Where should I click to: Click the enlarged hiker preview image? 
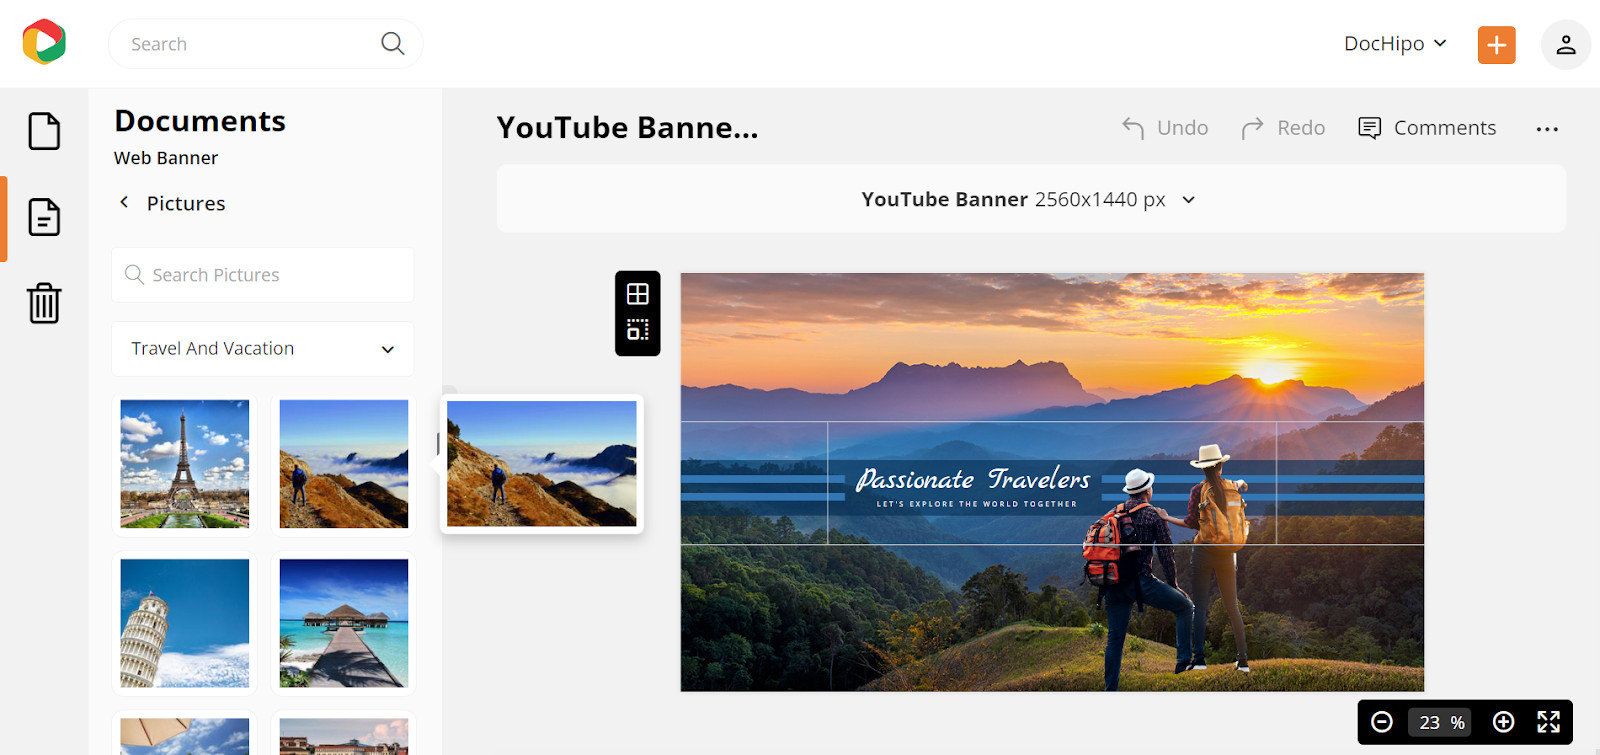(542, 464)
